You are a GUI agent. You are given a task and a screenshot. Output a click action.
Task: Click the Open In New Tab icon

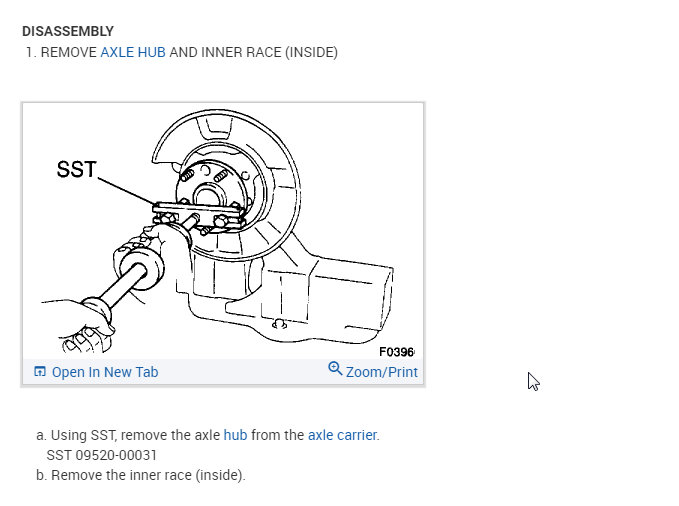[x=40, y=372]
